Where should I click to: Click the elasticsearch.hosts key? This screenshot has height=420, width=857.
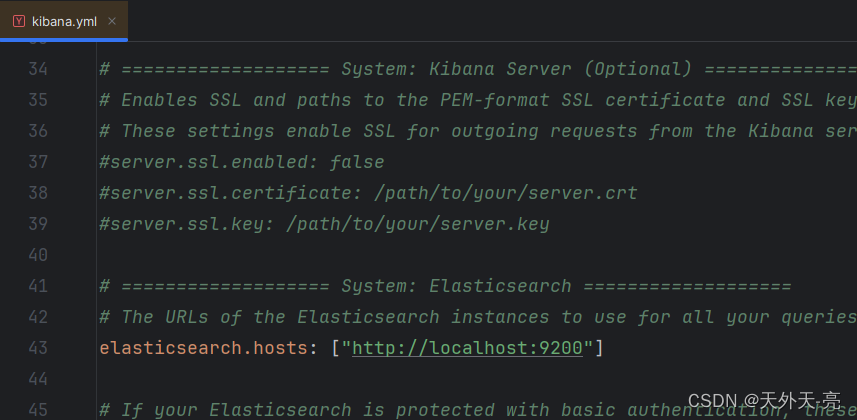[x=203, y=347]
